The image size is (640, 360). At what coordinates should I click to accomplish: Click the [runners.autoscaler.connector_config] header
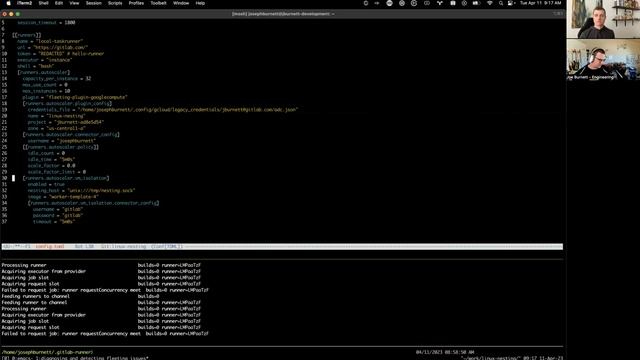[71, 134]
